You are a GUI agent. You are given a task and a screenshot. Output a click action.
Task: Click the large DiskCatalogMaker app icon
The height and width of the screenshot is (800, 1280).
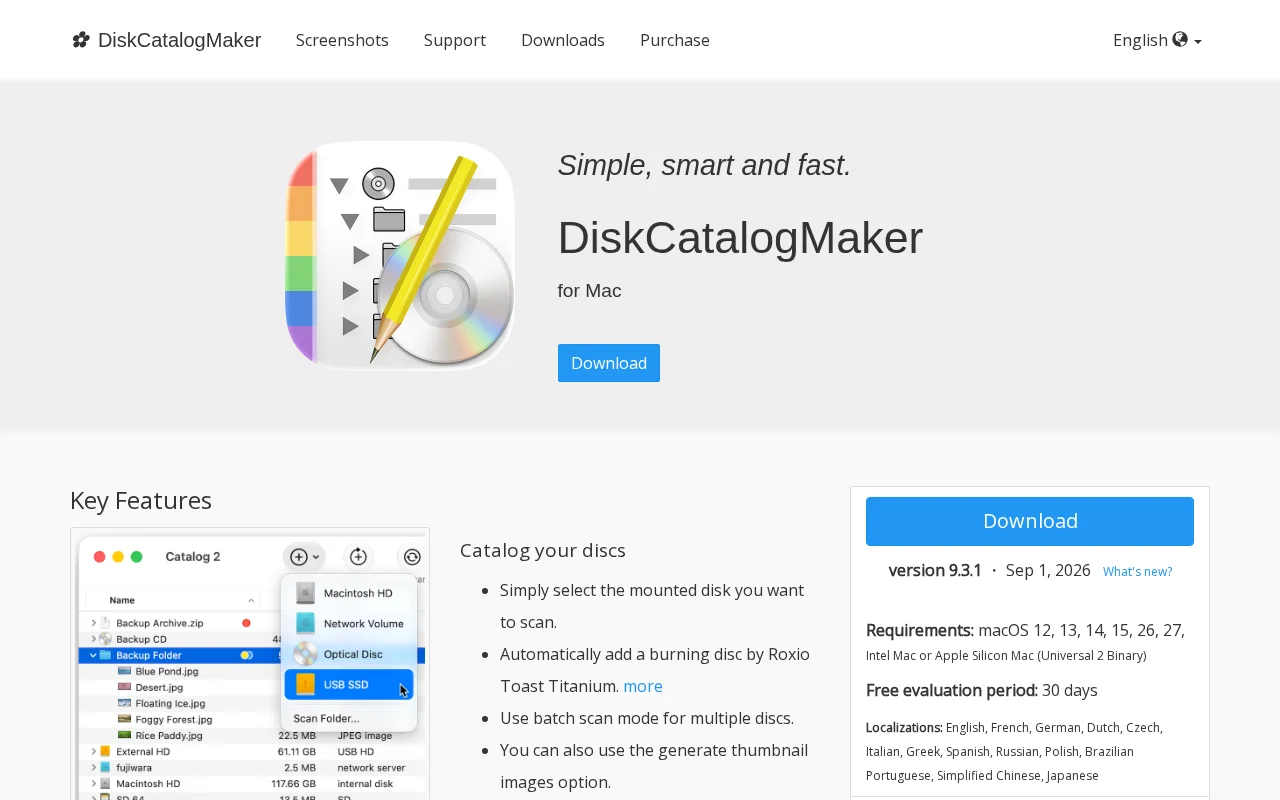click(x=400, y=256)
